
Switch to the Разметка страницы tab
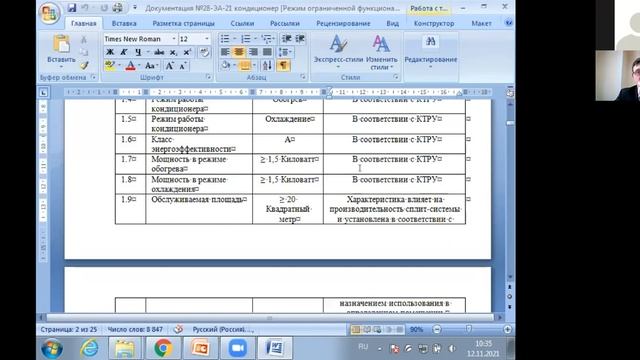coord(183,23)
